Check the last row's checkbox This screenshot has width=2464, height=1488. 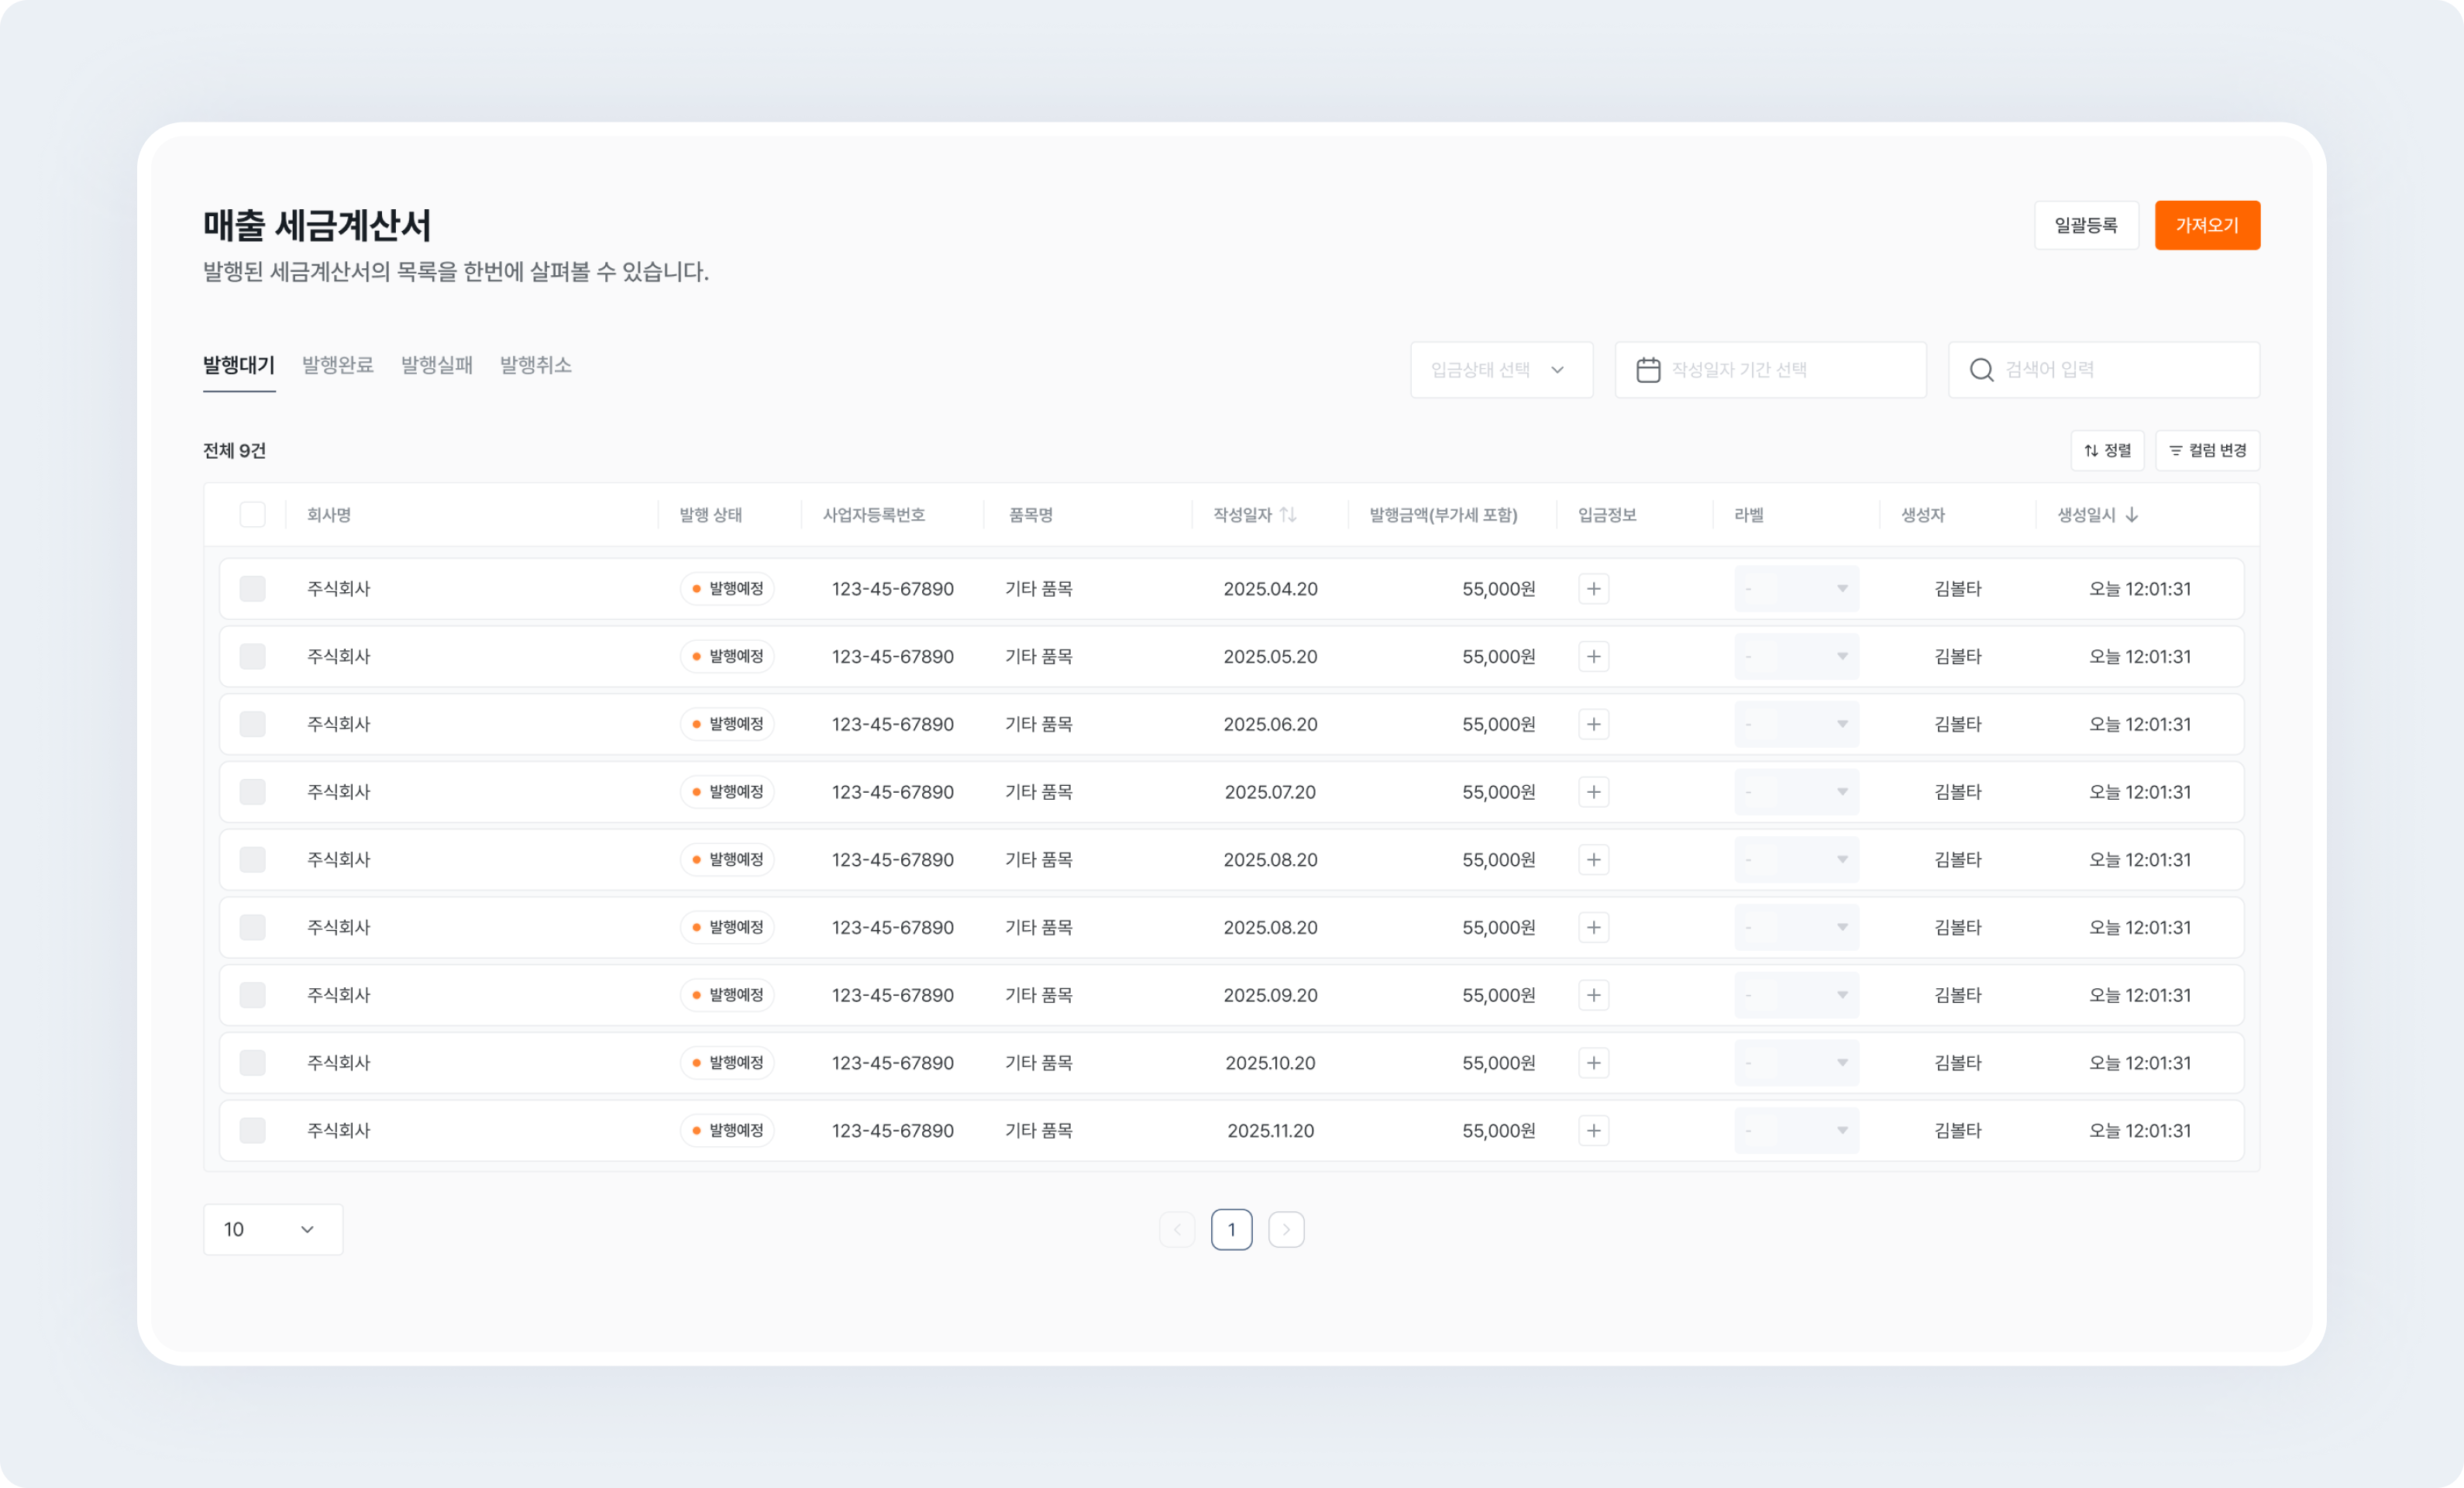[x=253, y=1130]
